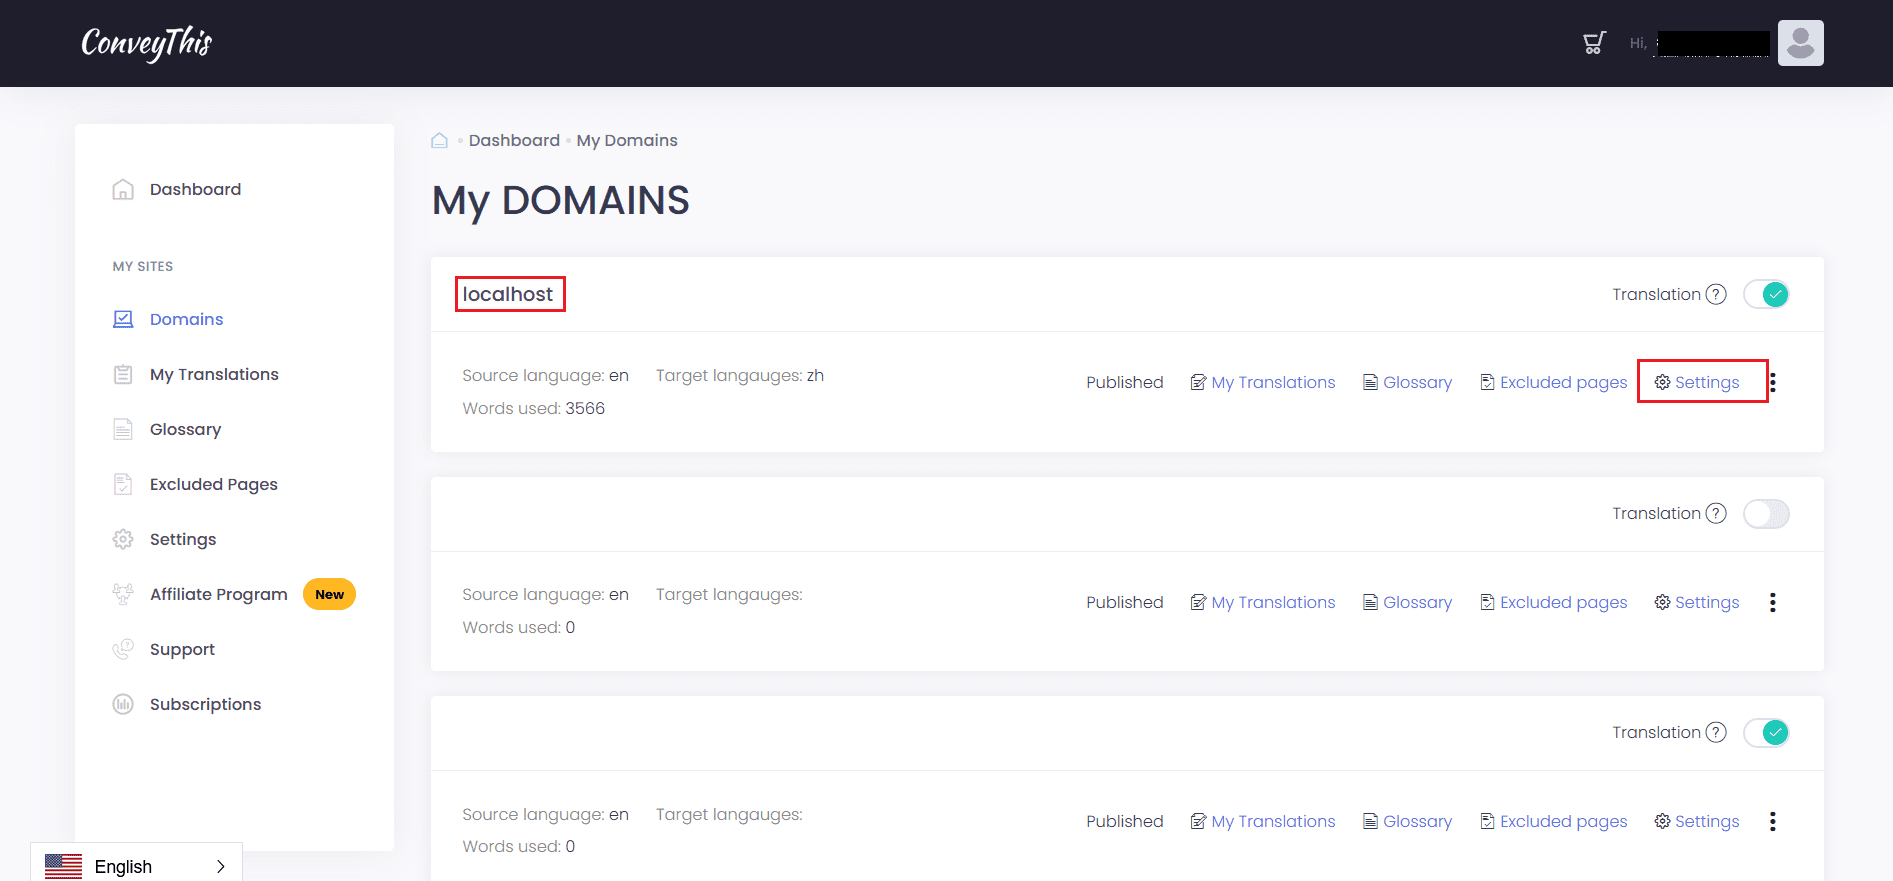1893x881 pixels.
Task: Open My Translations in the sidebar
Action: [214, 374]
